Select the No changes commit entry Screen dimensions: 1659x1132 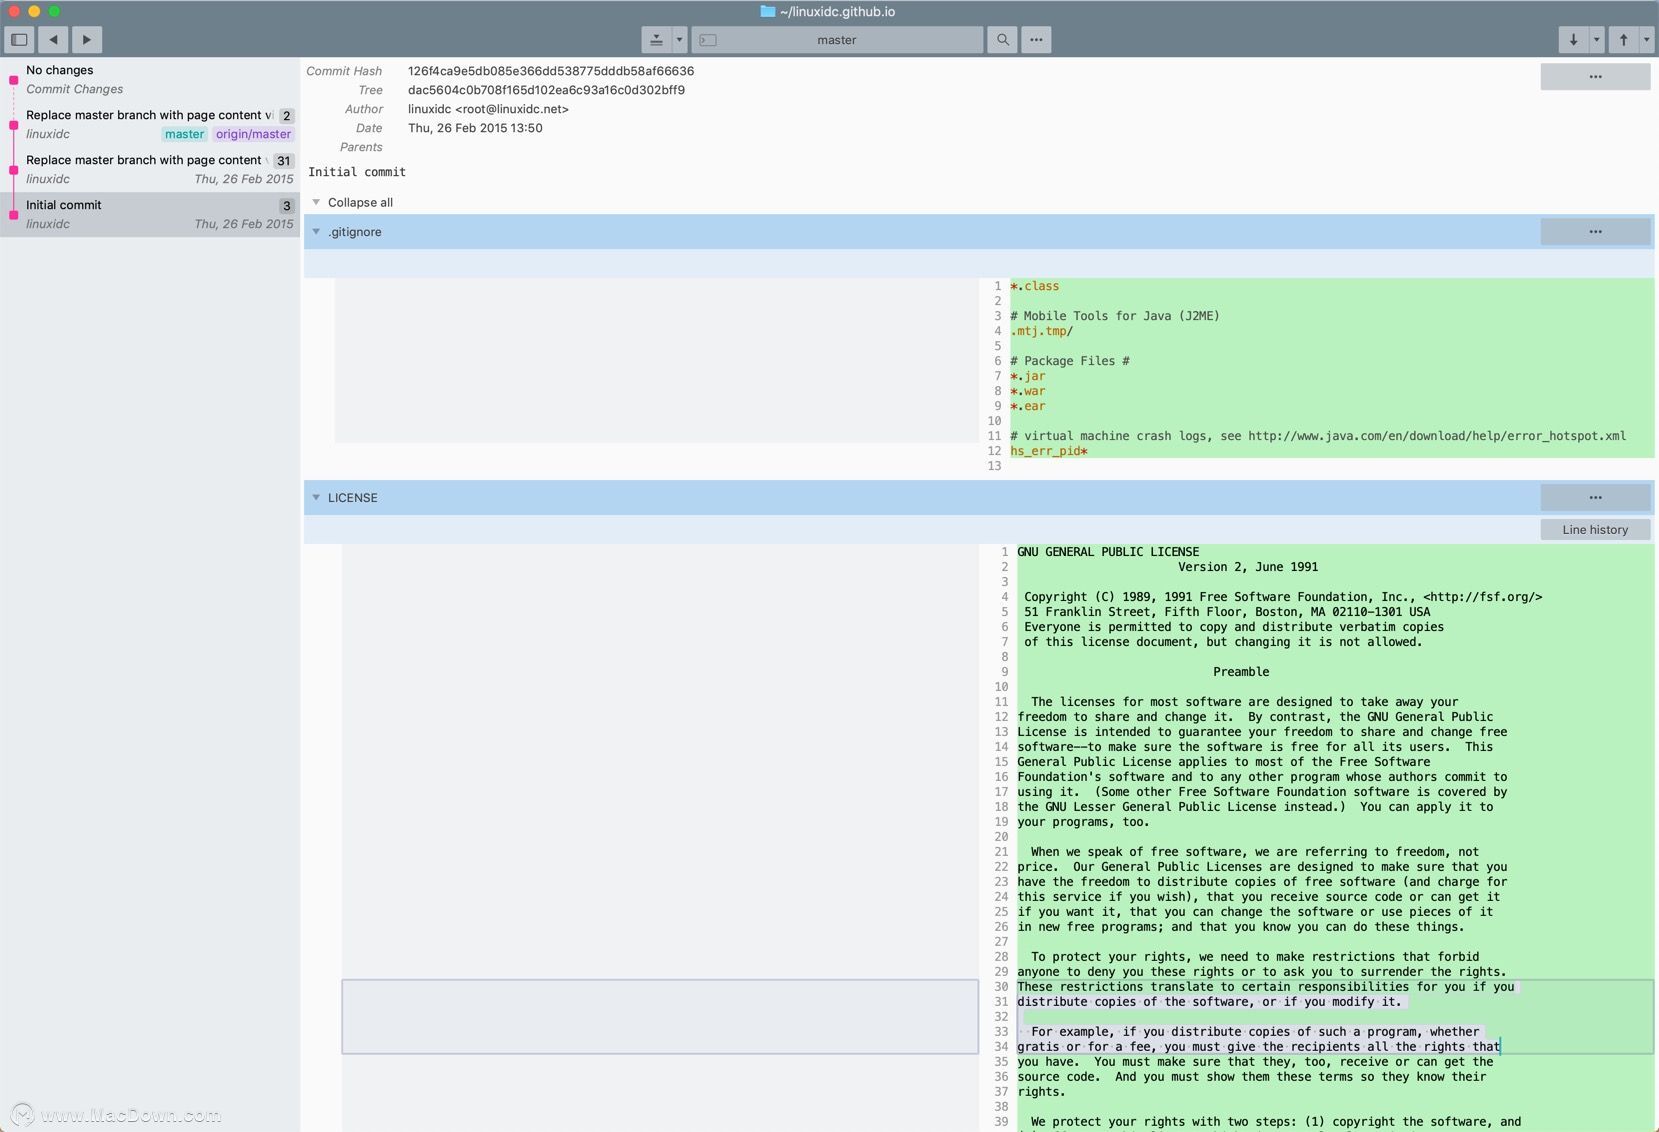pos(150,79)
